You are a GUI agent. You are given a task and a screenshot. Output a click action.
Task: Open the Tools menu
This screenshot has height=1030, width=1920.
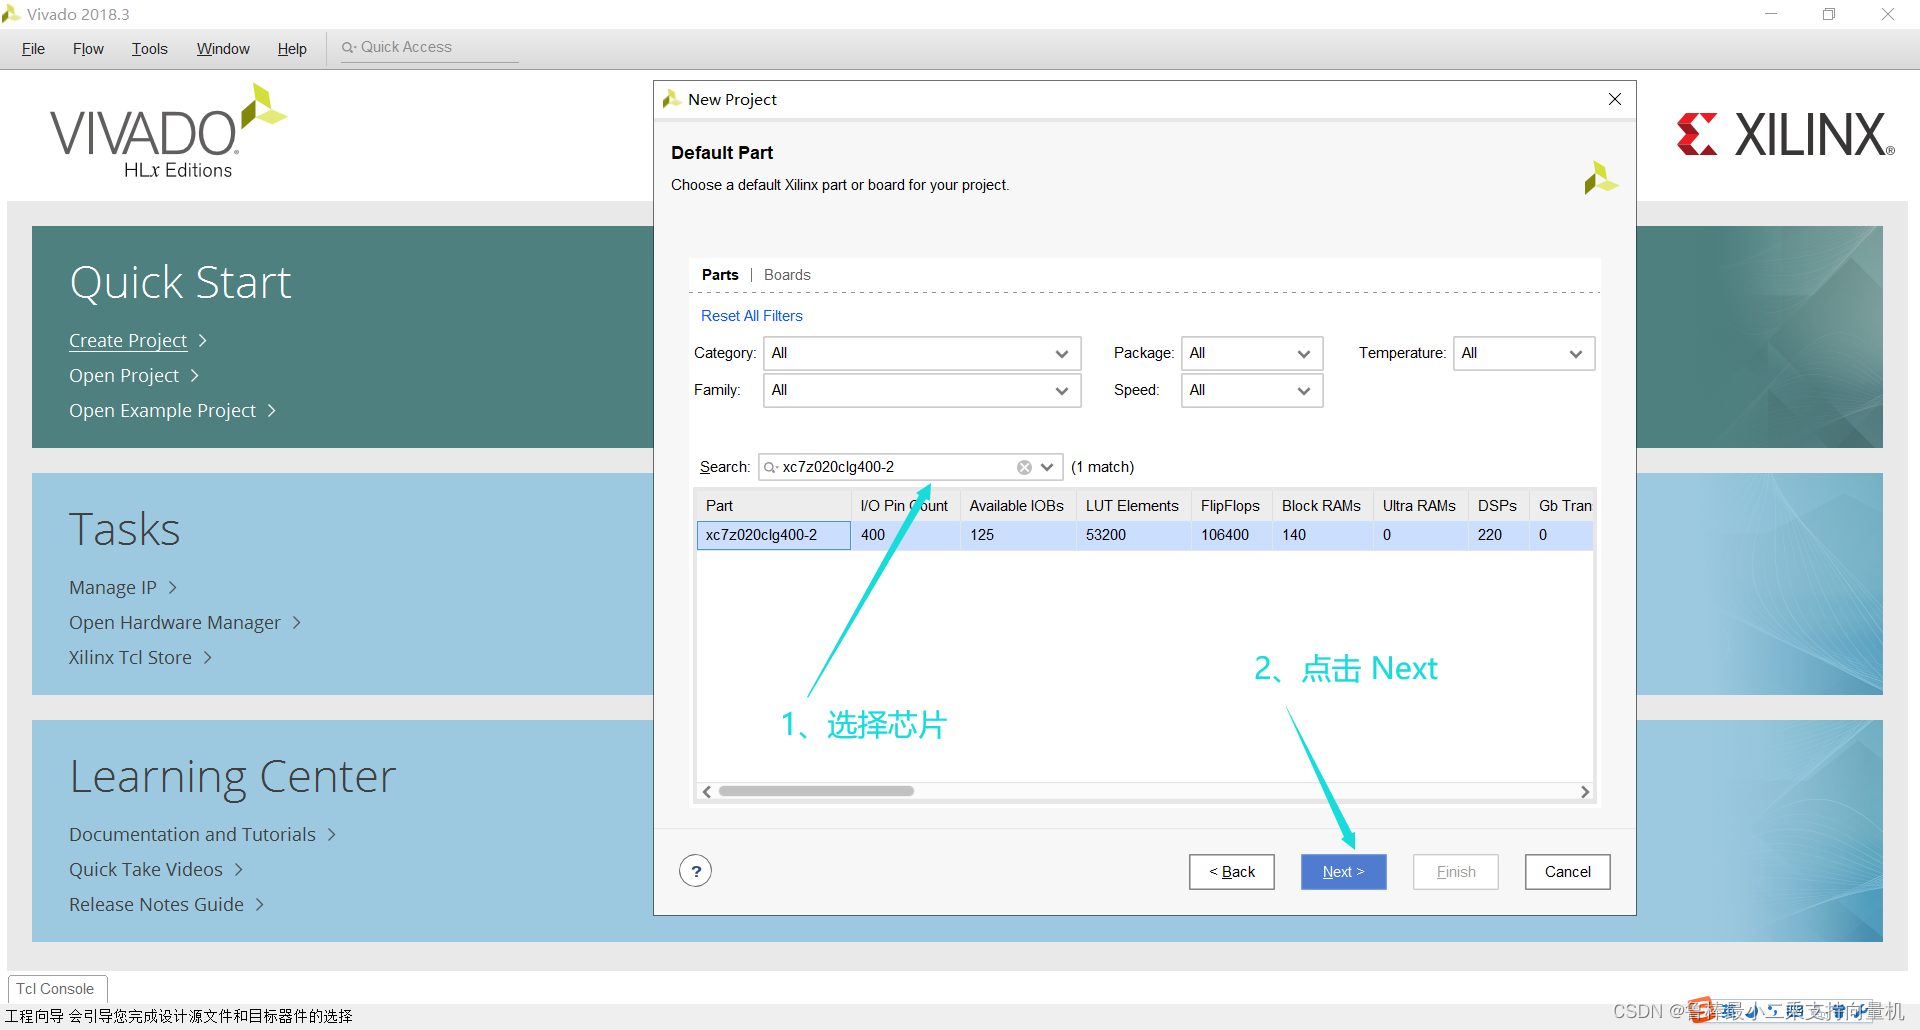click(x=149, y=49)
